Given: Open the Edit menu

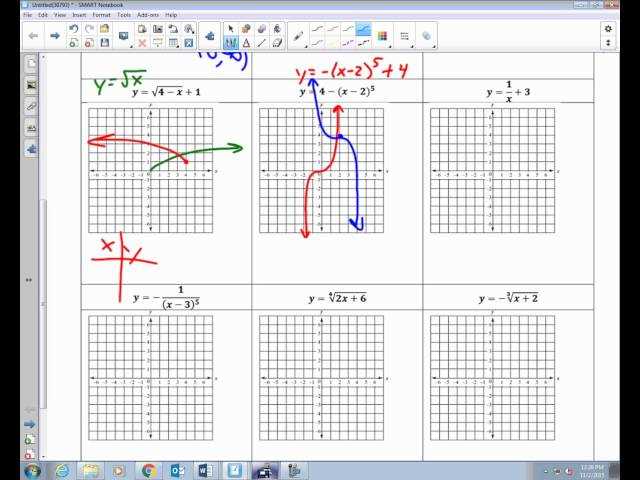Looking at the screenshot, I should [43, 15].
